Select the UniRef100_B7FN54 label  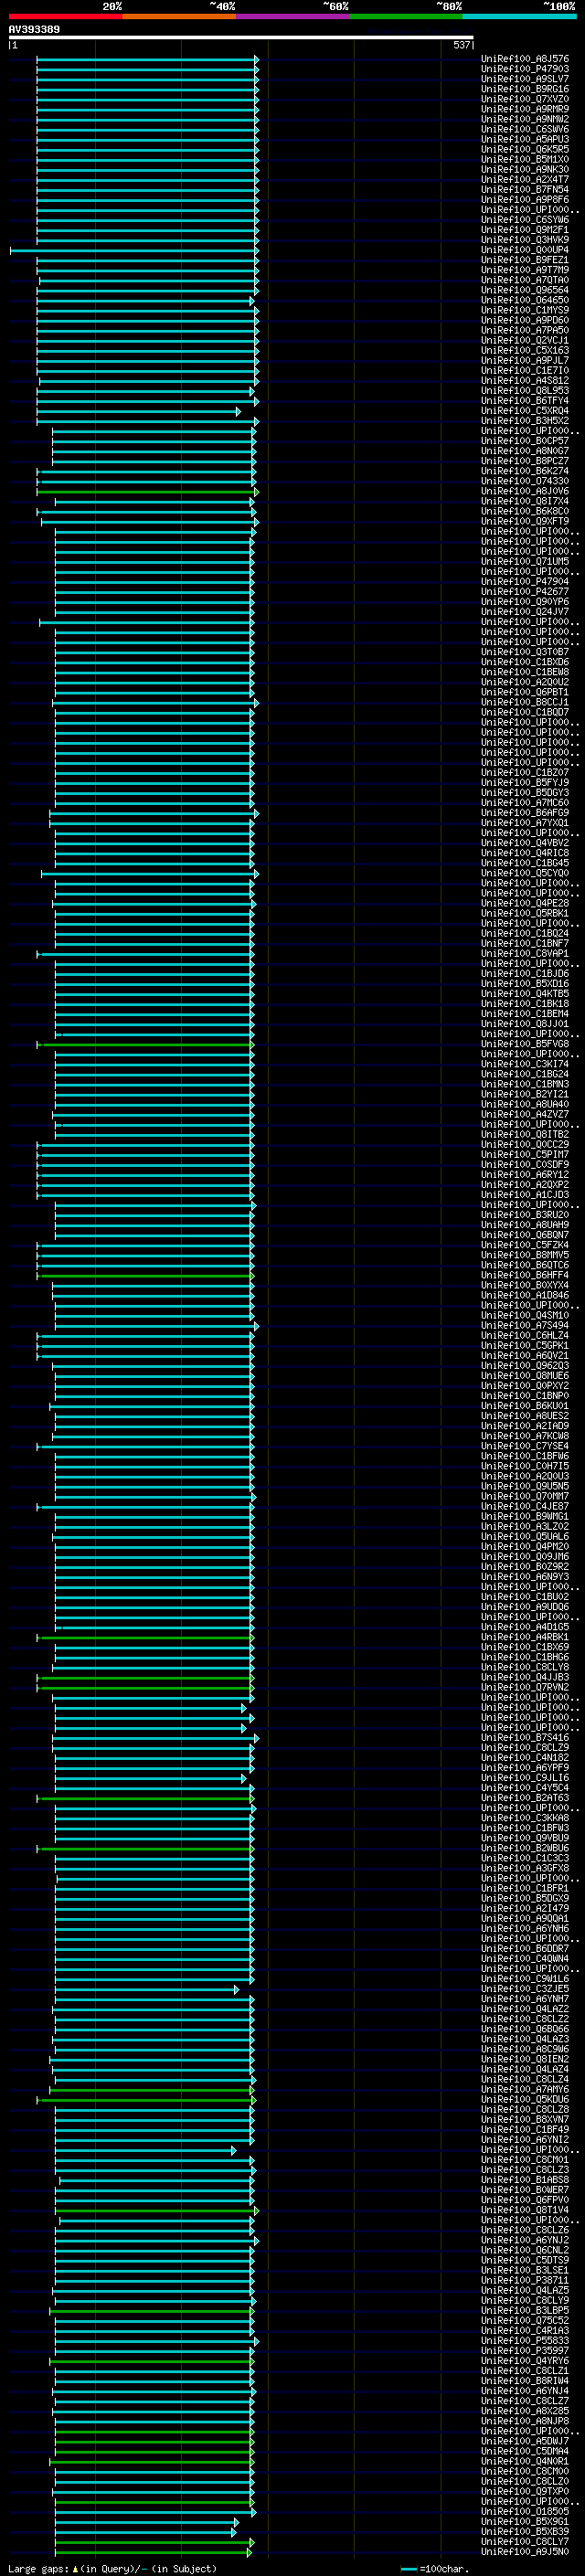click(525, 189)
